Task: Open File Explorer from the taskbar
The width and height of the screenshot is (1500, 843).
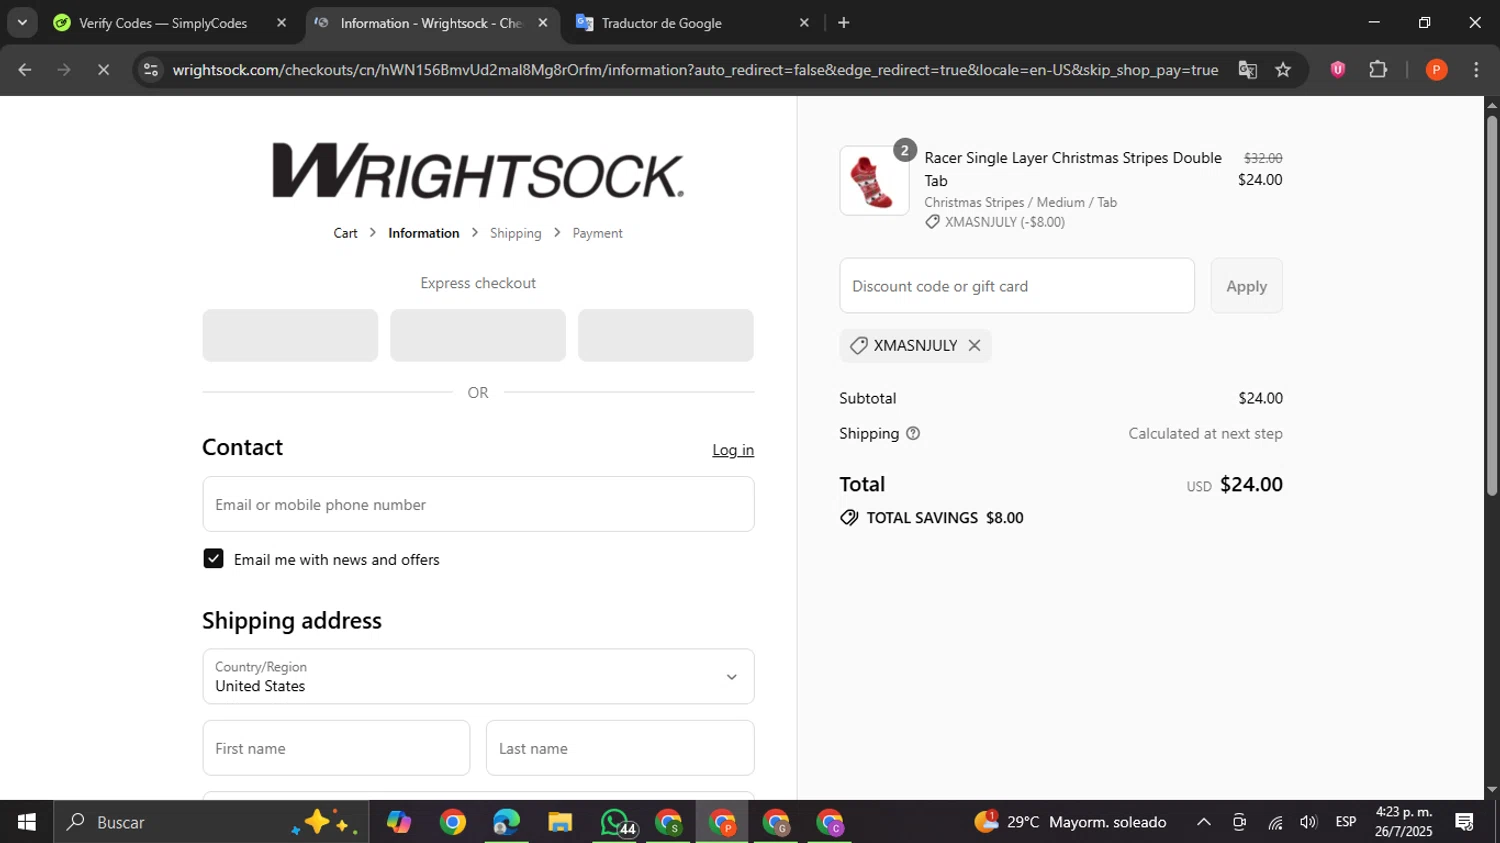Action: [x=560, y=822]
